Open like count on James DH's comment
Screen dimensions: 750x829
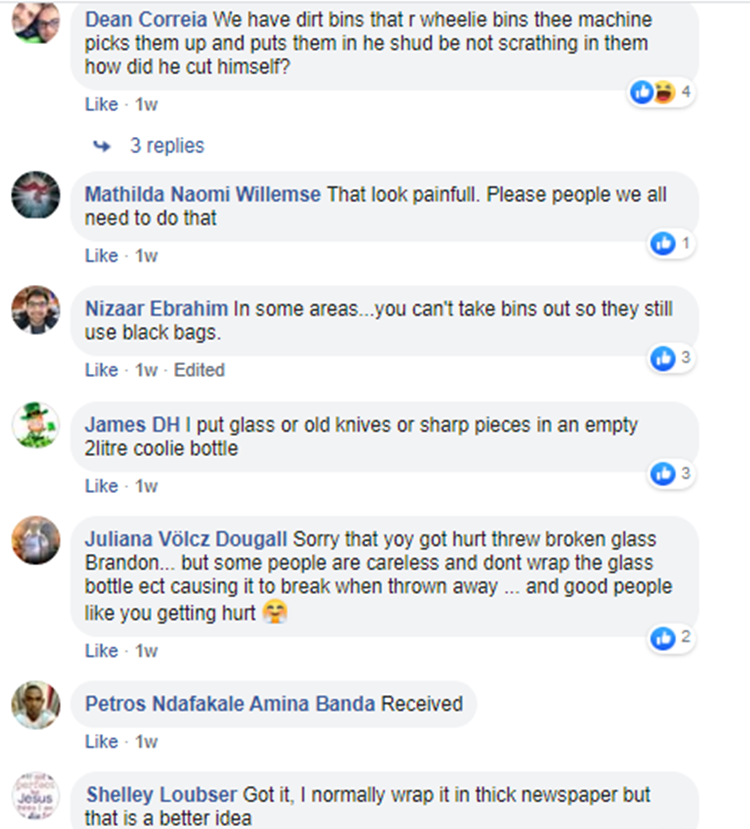pos(671,474)
